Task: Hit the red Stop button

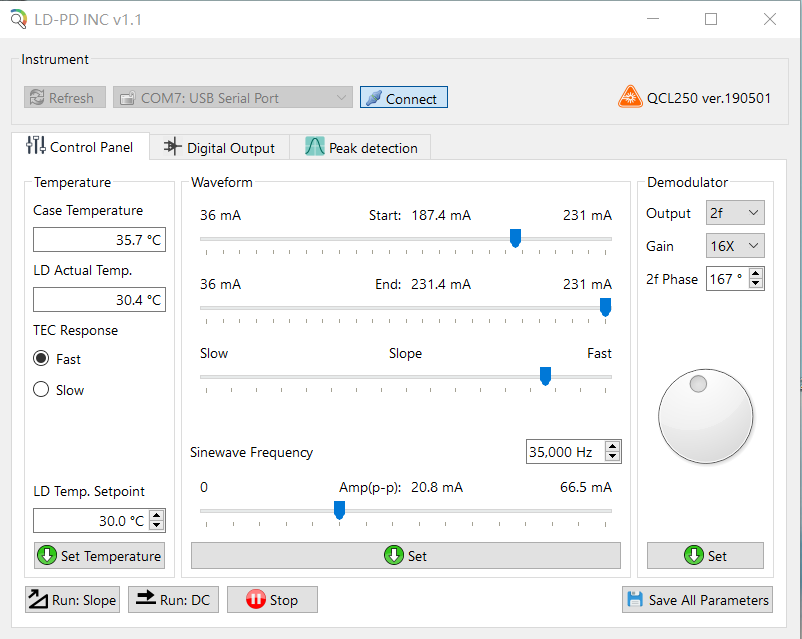Action: (272, 600)
